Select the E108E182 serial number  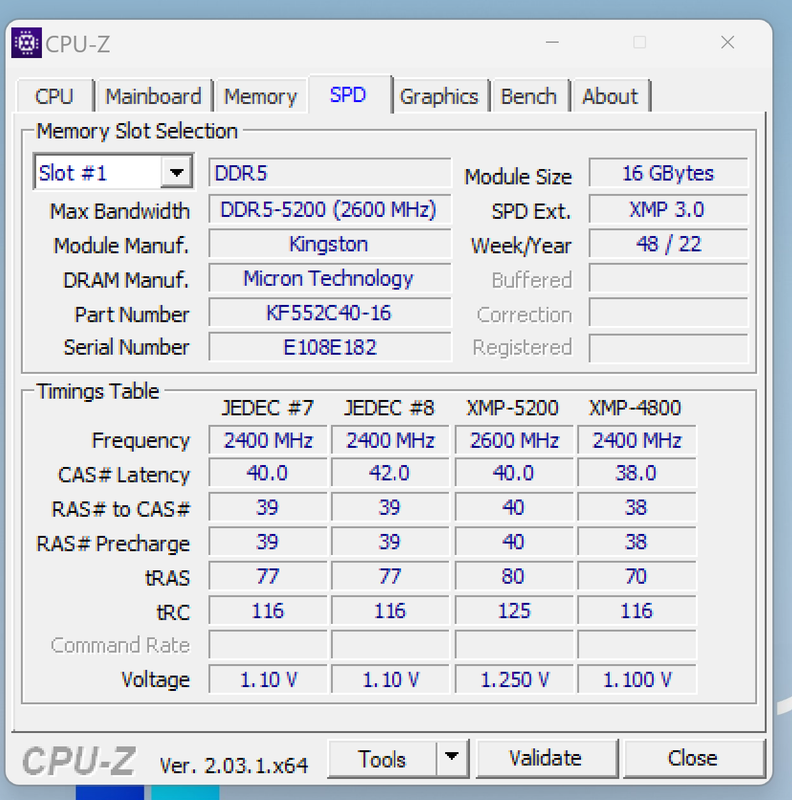[330, 347]
